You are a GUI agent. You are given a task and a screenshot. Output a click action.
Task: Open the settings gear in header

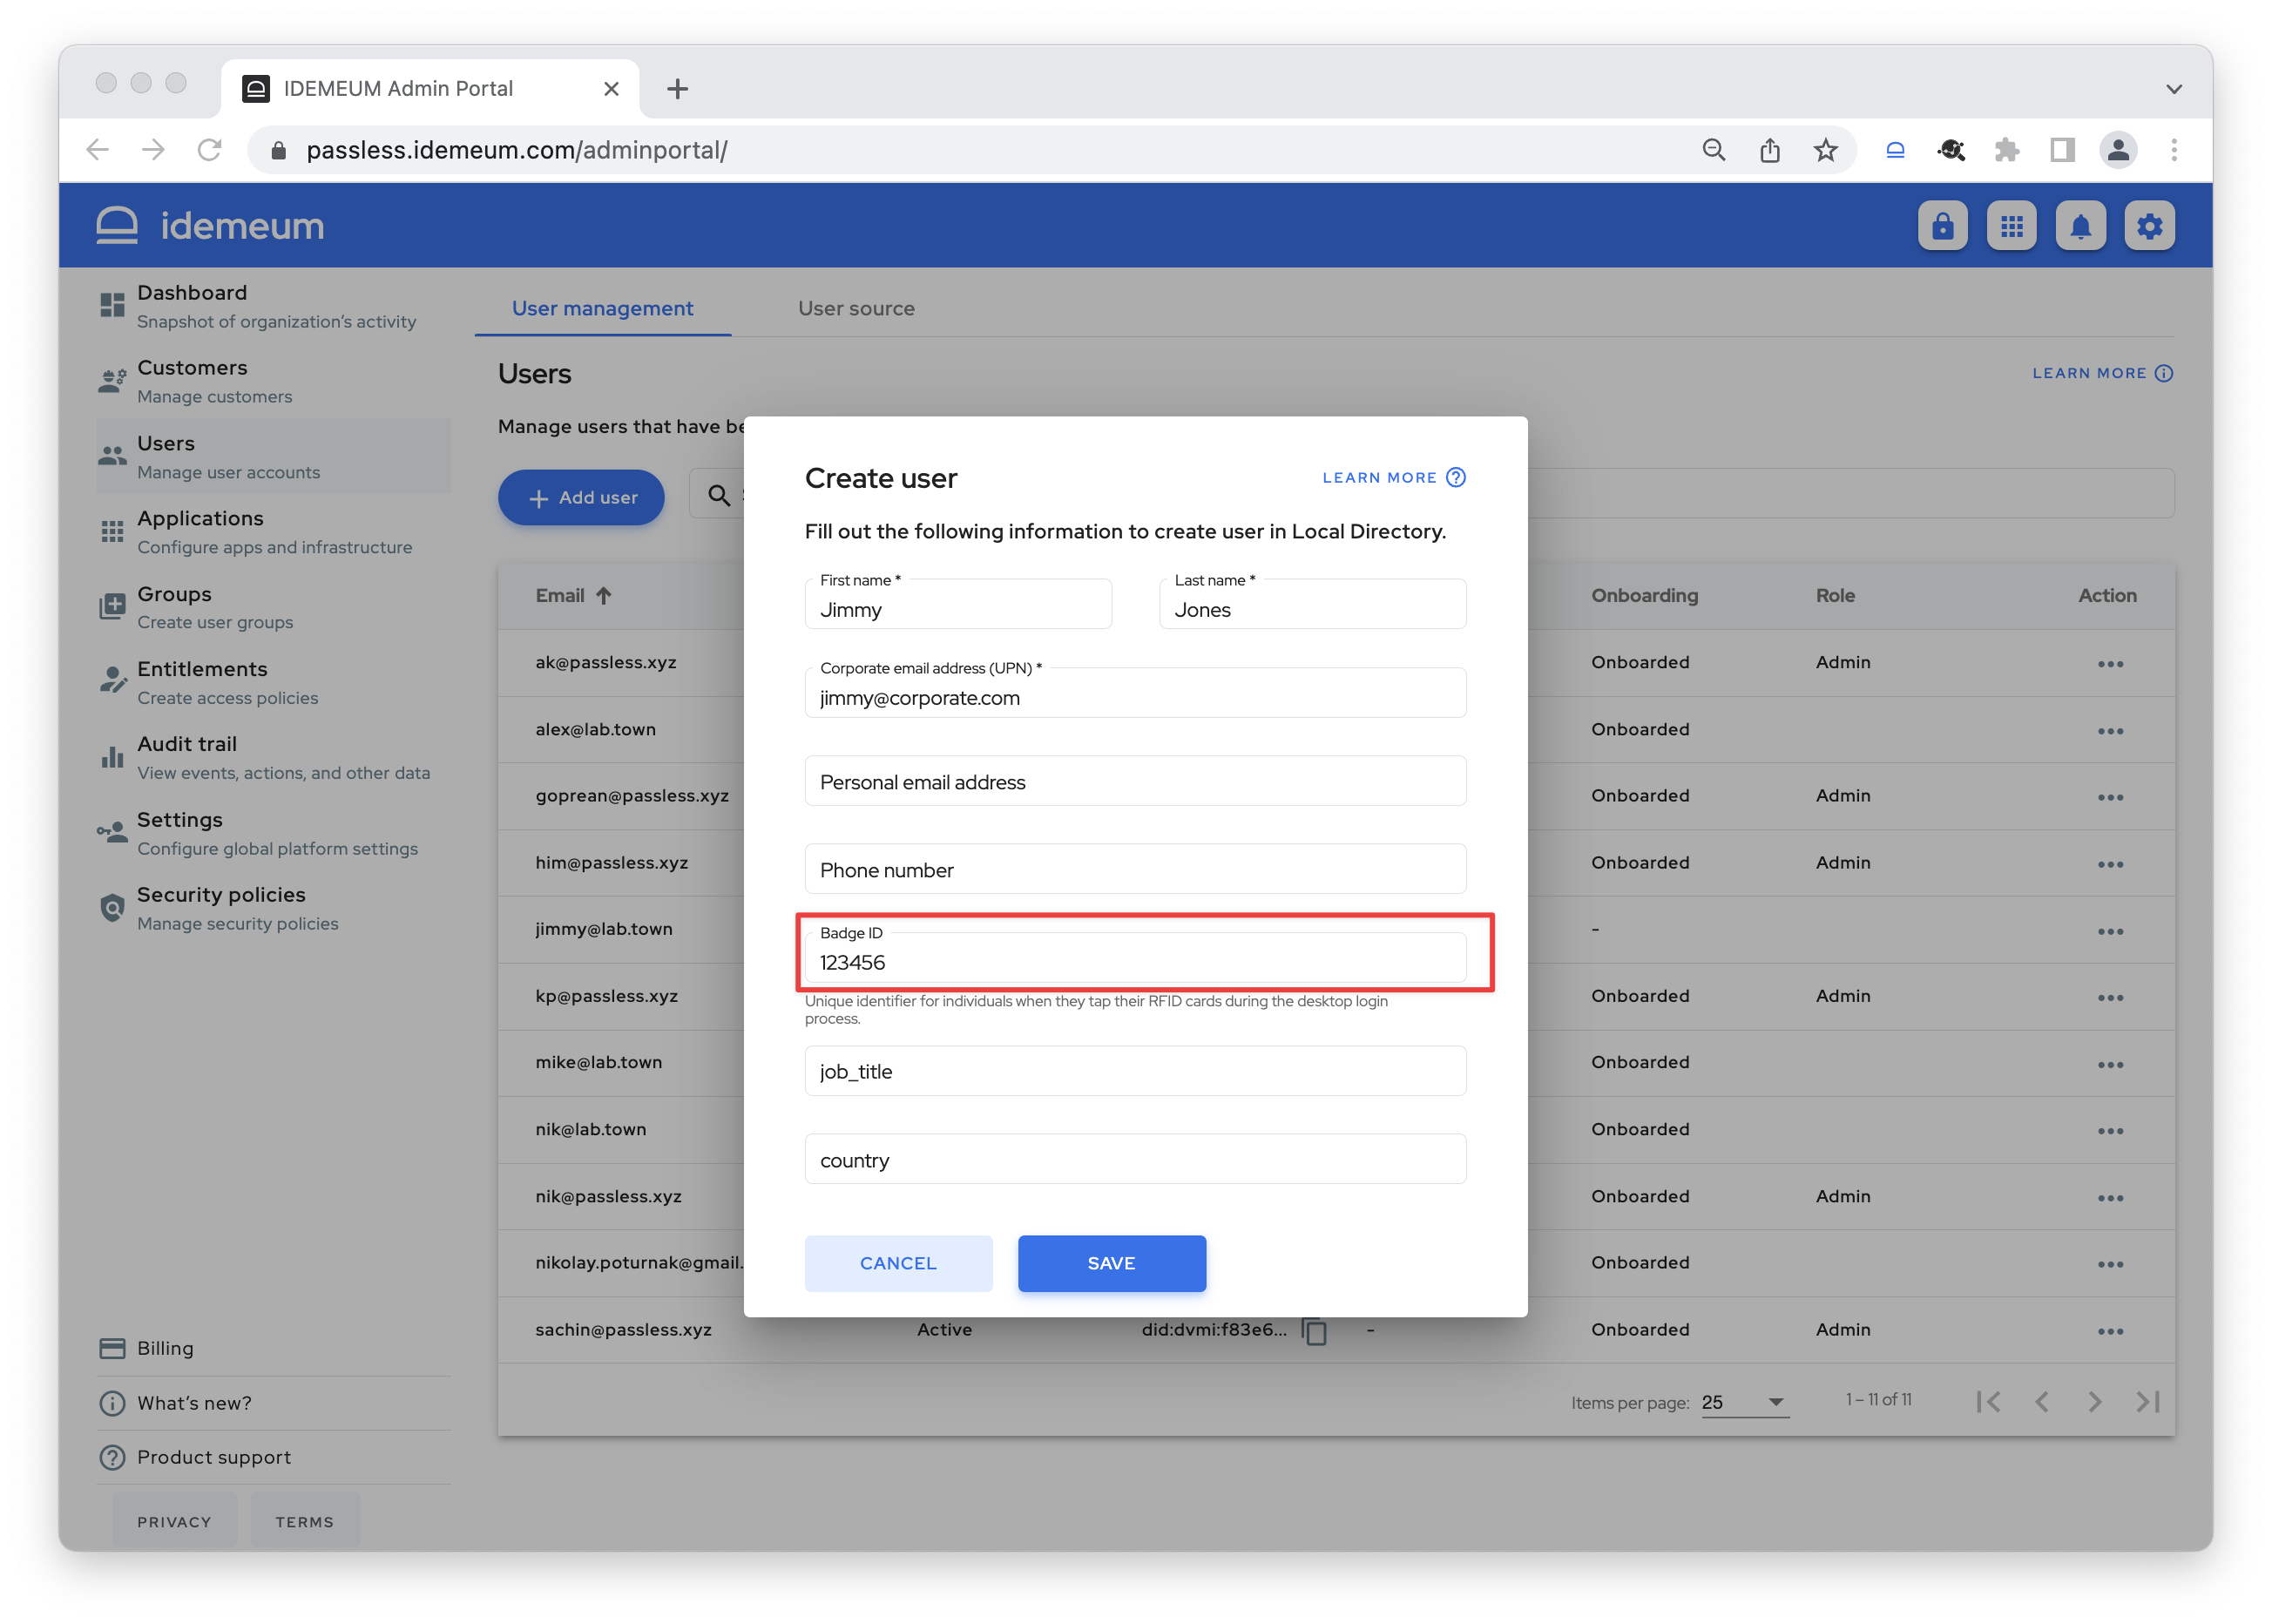point(2149,226)
